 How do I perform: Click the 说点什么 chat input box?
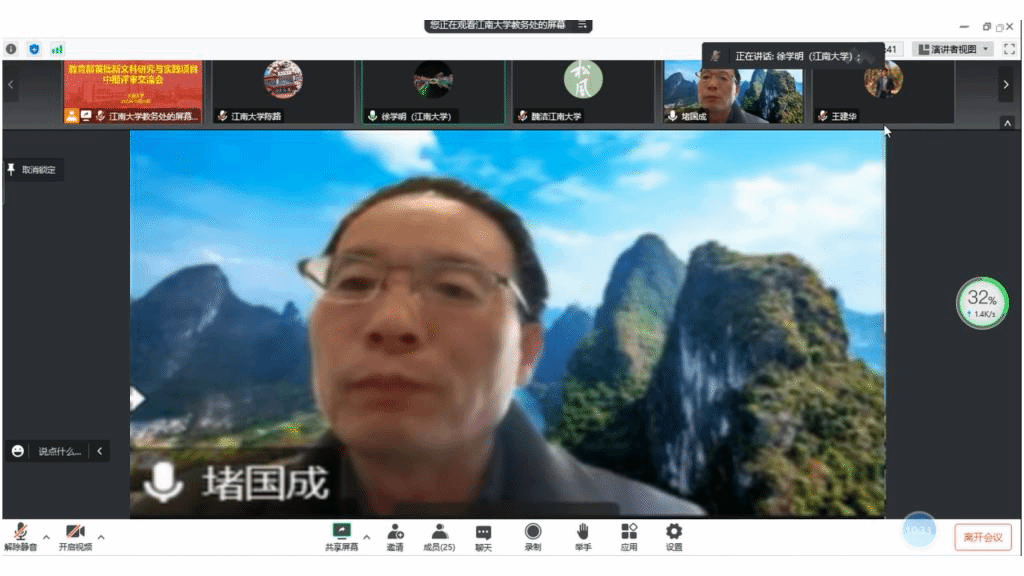click(59, 452)
